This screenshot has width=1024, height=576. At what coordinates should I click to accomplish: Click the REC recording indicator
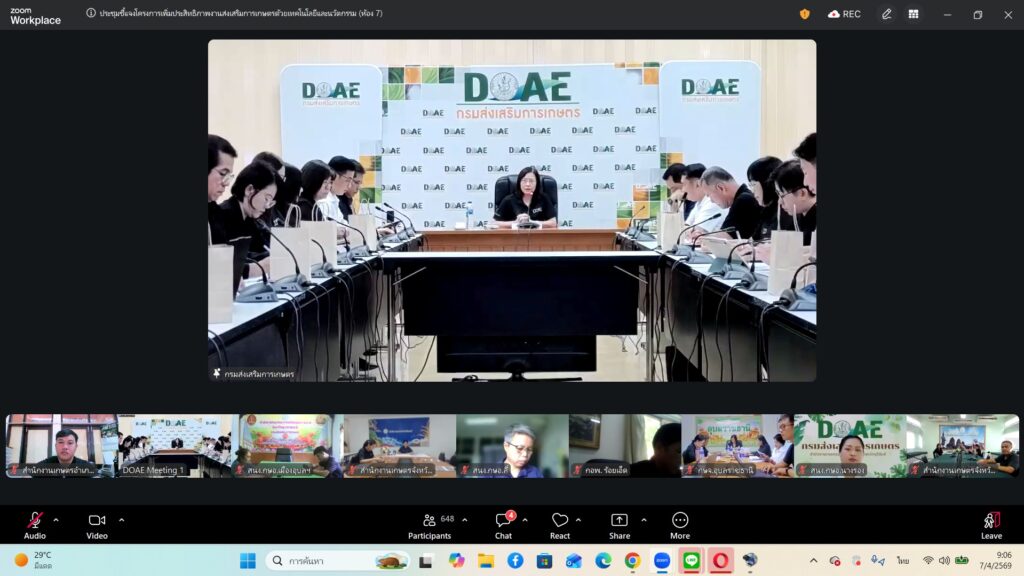coord(844,14)
